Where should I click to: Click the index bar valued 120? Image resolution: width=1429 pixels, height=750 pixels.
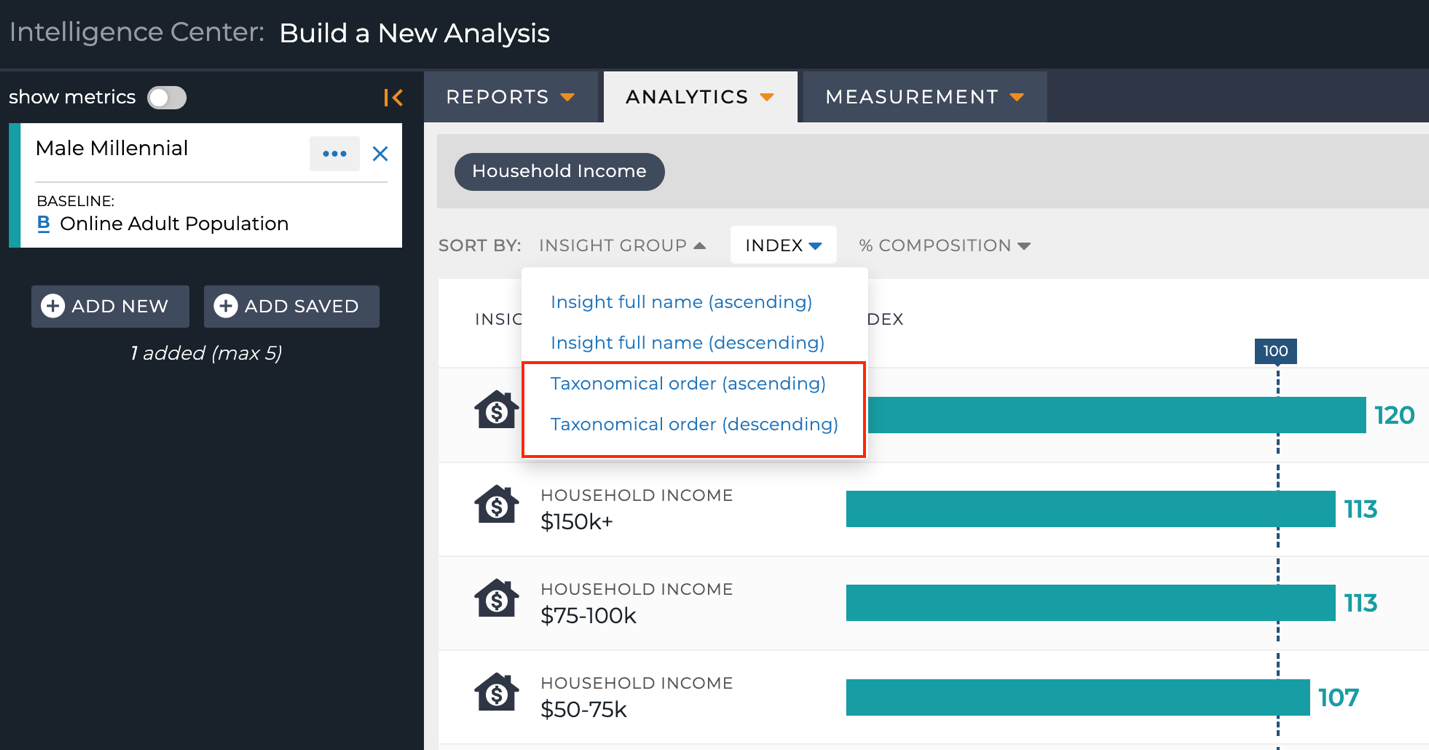pos(1116,415)
